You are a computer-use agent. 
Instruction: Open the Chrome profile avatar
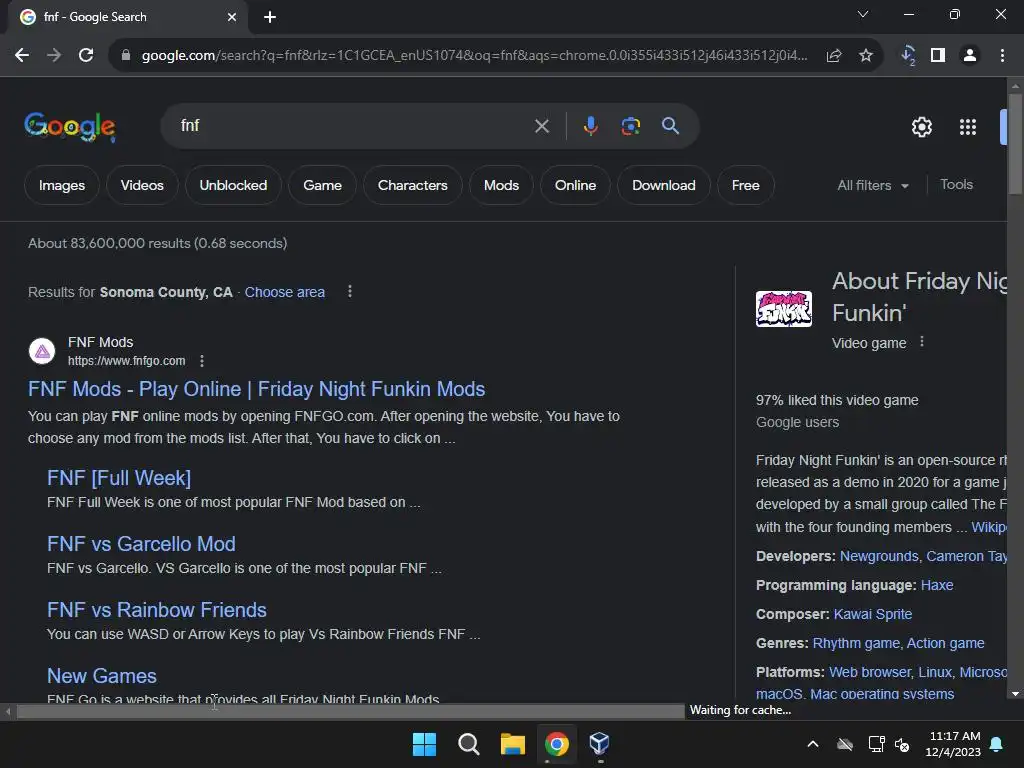[x=970, y=56]
